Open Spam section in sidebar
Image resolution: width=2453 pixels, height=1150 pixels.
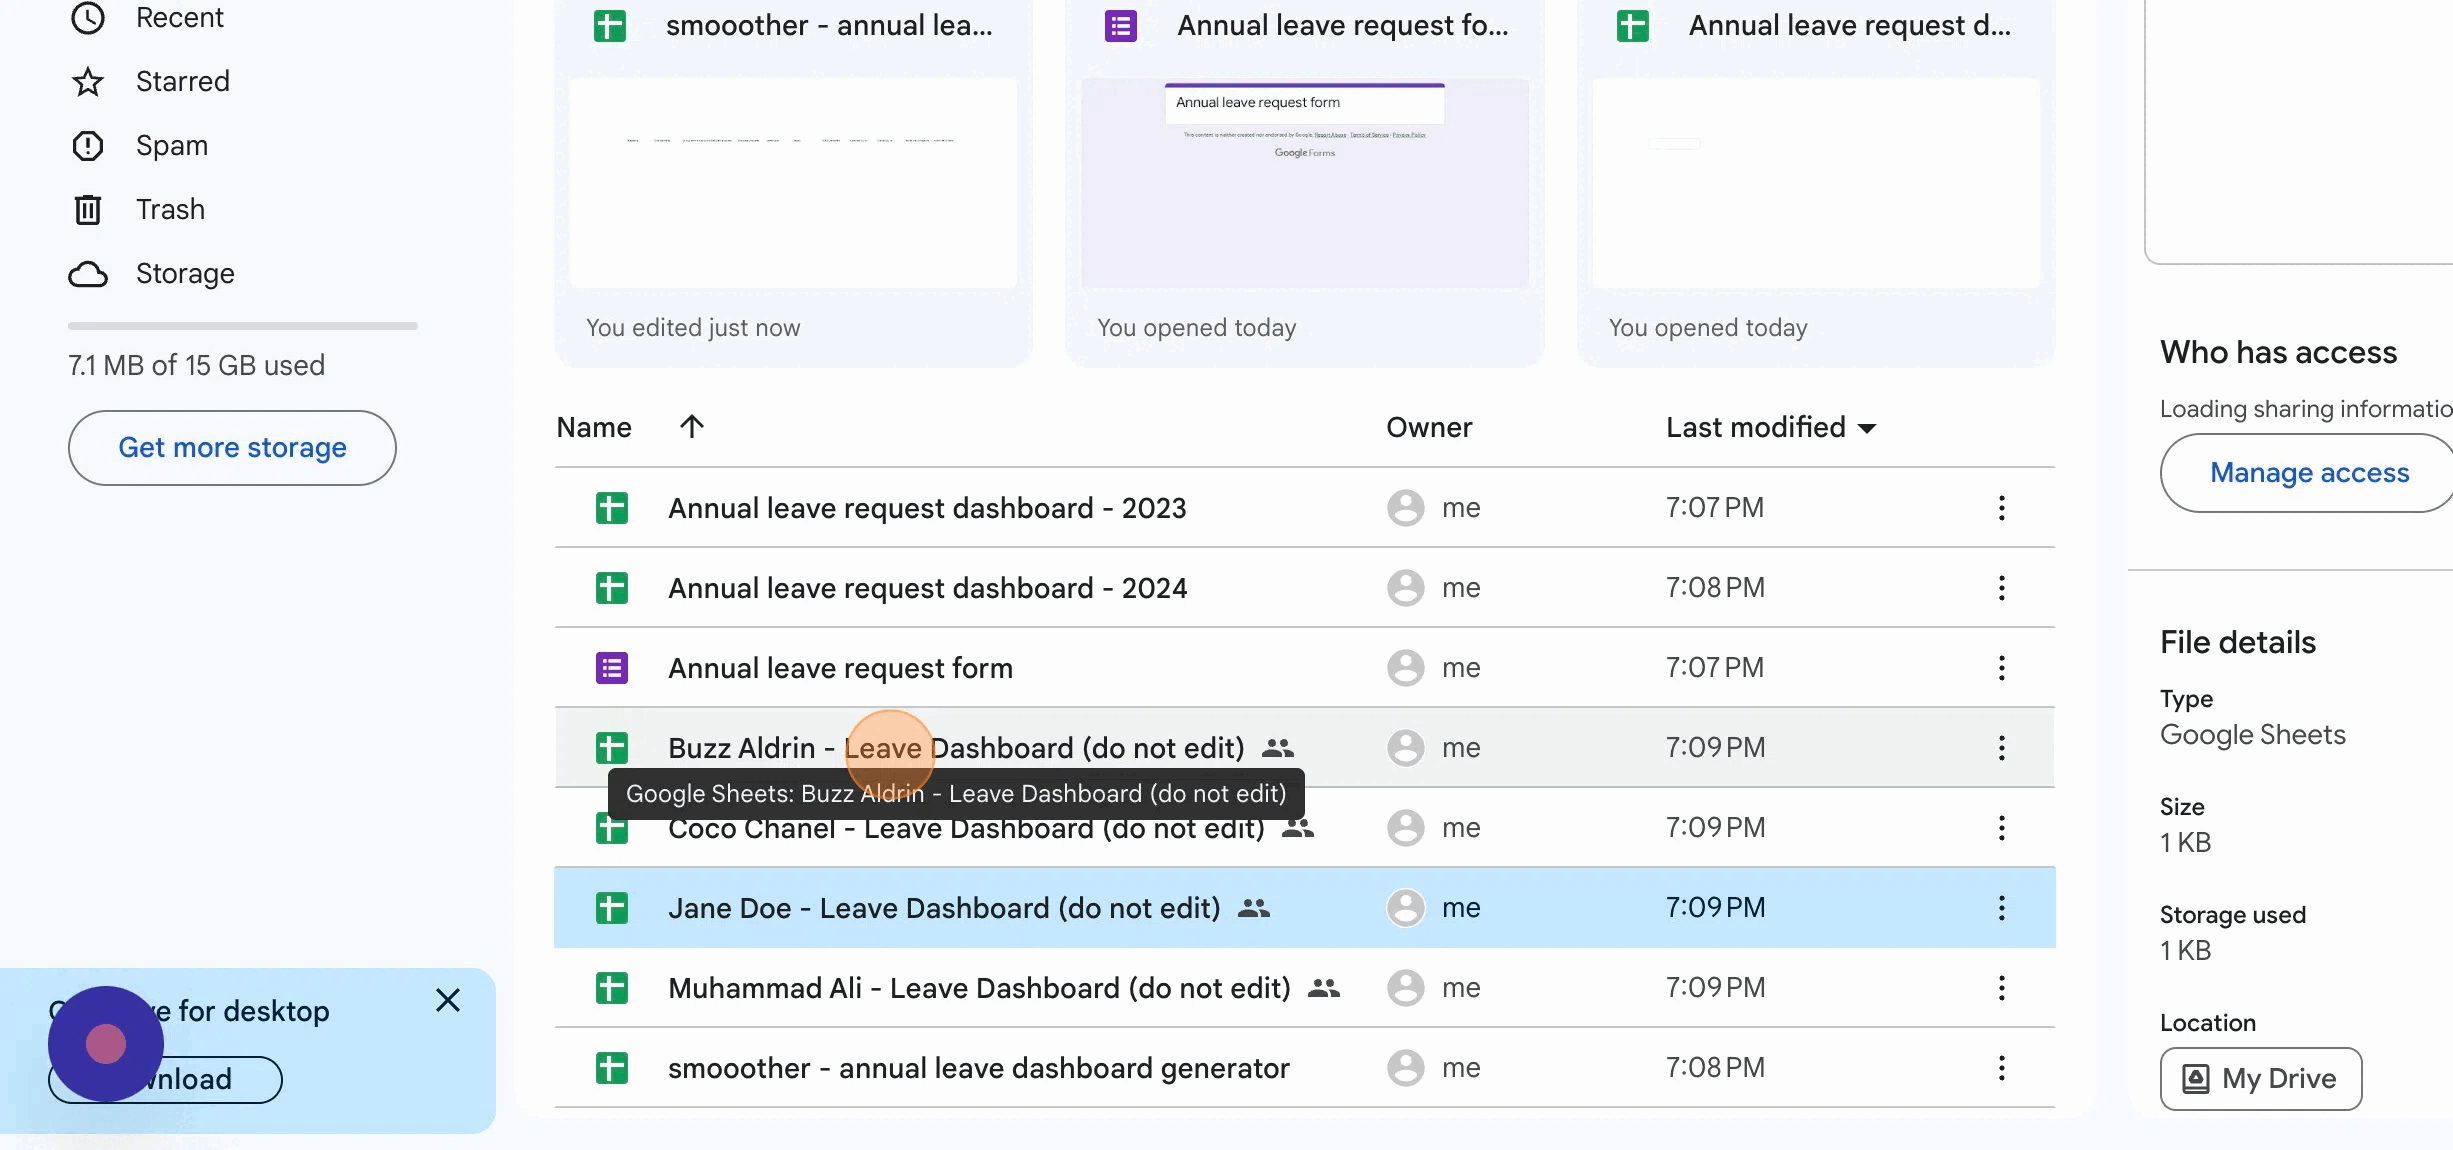[171, 145]
